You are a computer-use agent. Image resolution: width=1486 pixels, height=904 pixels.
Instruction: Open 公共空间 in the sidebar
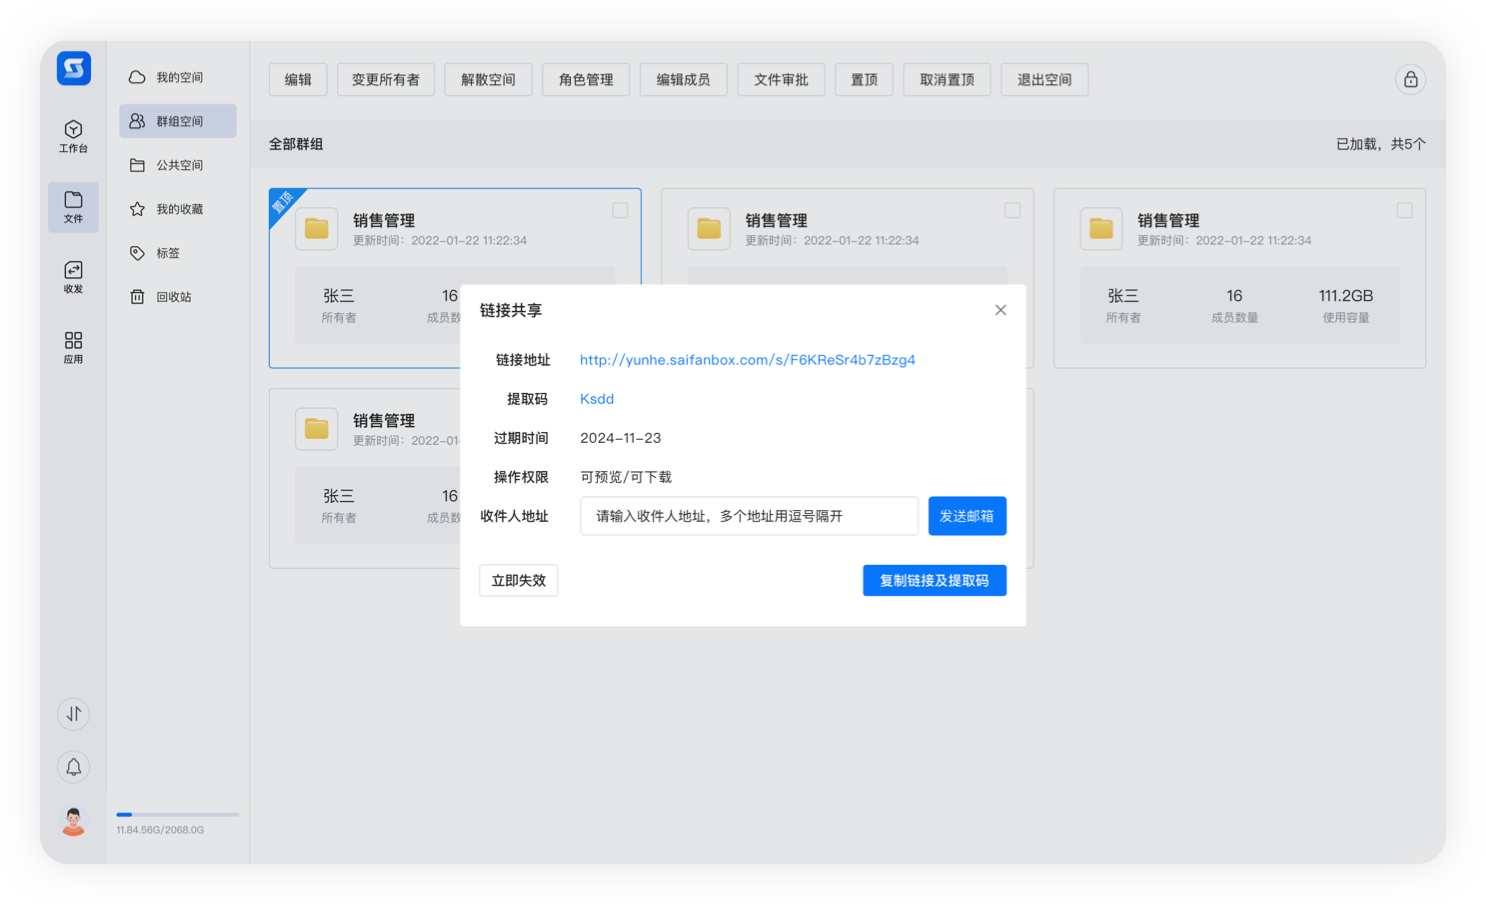[x=178, y=165]
